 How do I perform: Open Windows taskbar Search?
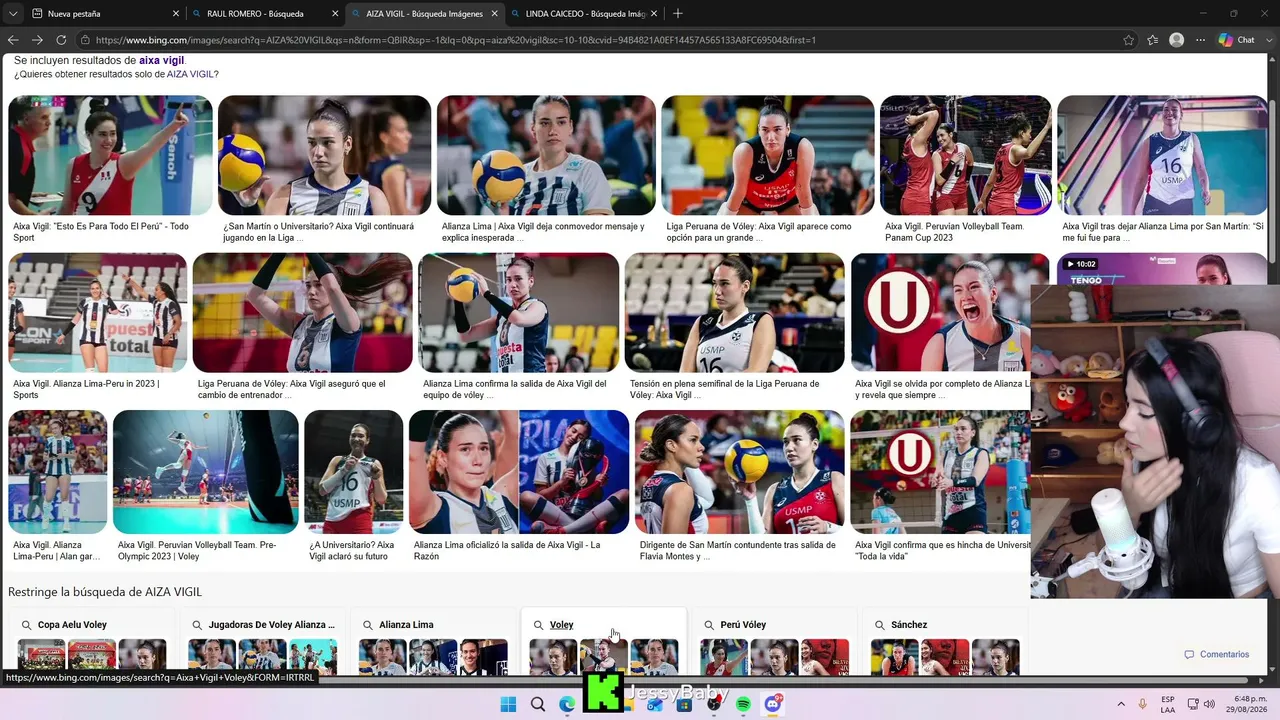tap(538, 704)
